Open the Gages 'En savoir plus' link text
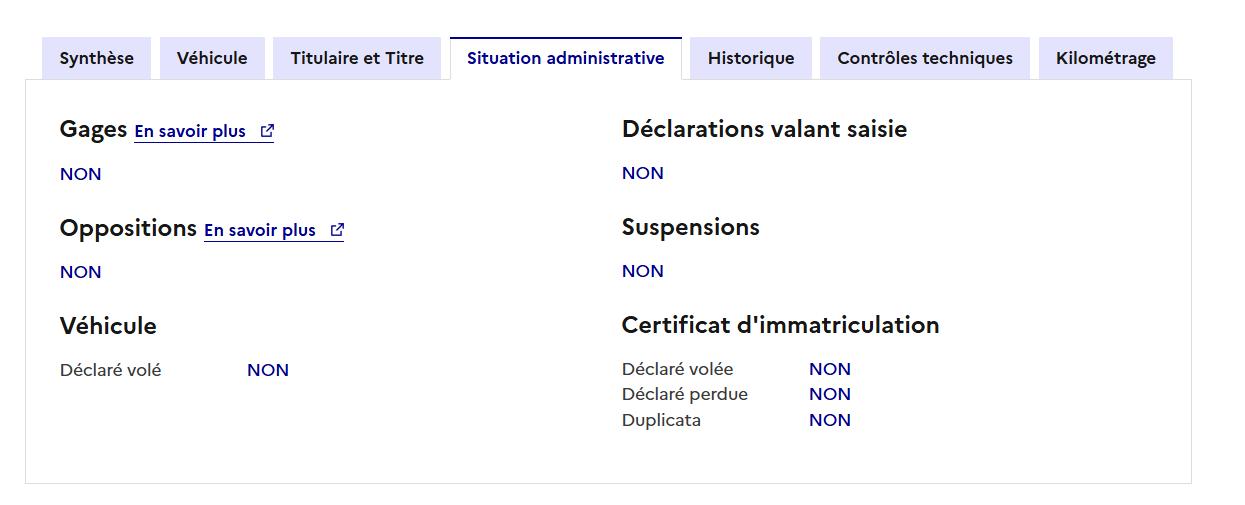Viewport: 1245px width, 505px height. [190, 131]
